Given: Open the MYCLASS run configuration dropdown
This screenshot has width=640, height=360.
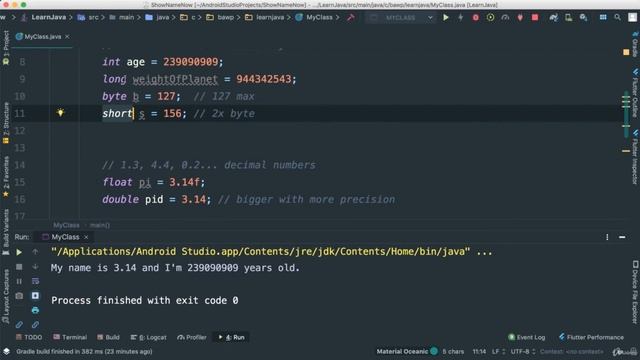Looking at the screenshot, I should (400, 18).
